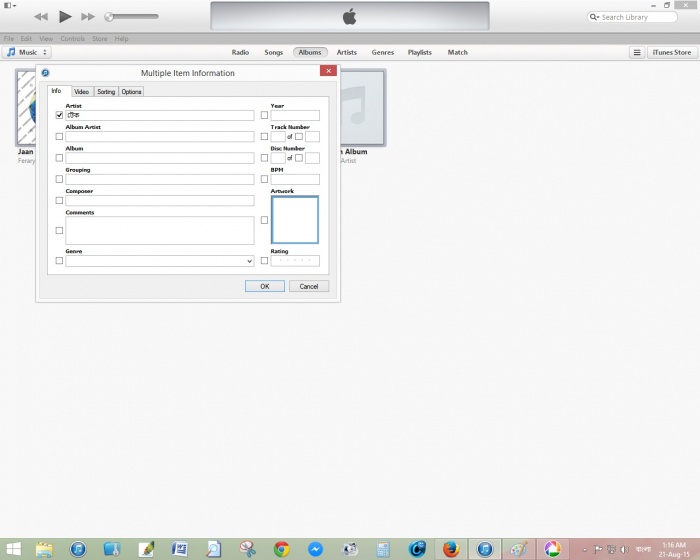700x560 pixels.
Task: Open the Edit menu
Action: 26,39
